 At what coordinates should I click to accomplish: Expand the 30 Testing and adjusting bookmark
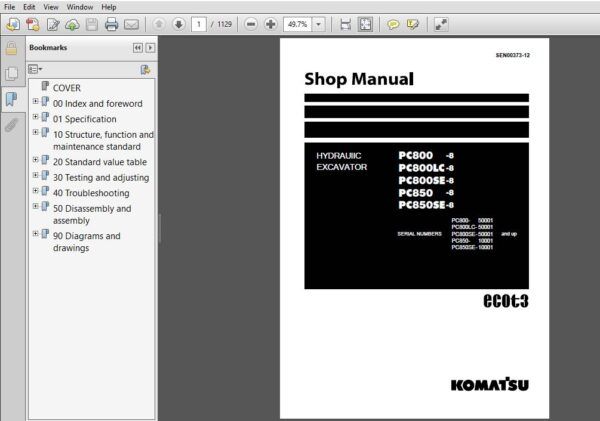[36, 175]
